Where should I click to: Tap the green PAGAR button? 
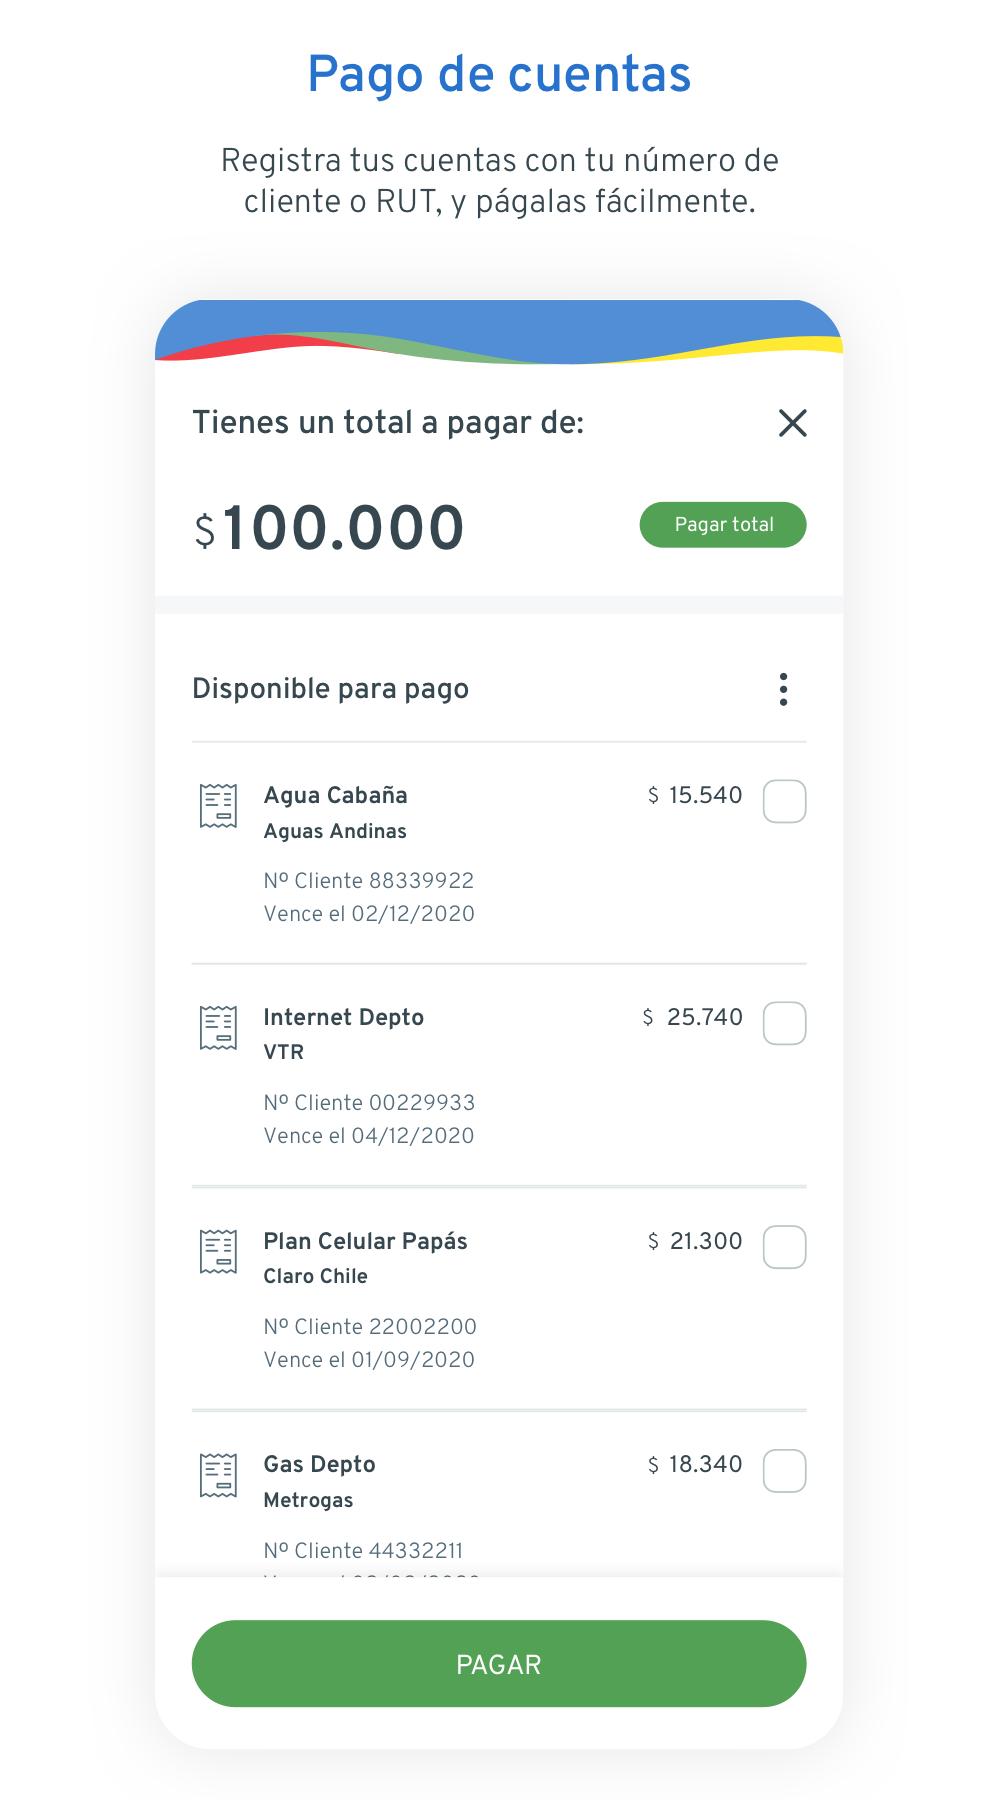(498, 1663)
